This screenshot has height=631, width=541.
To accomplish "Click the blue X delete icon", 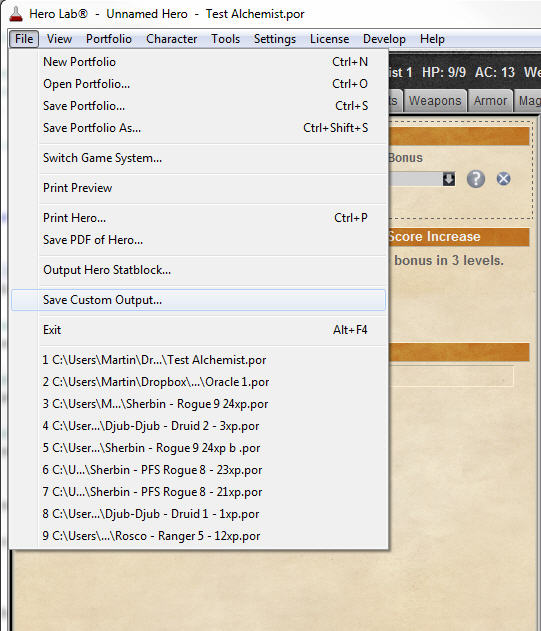I will [x=503, y=179].
